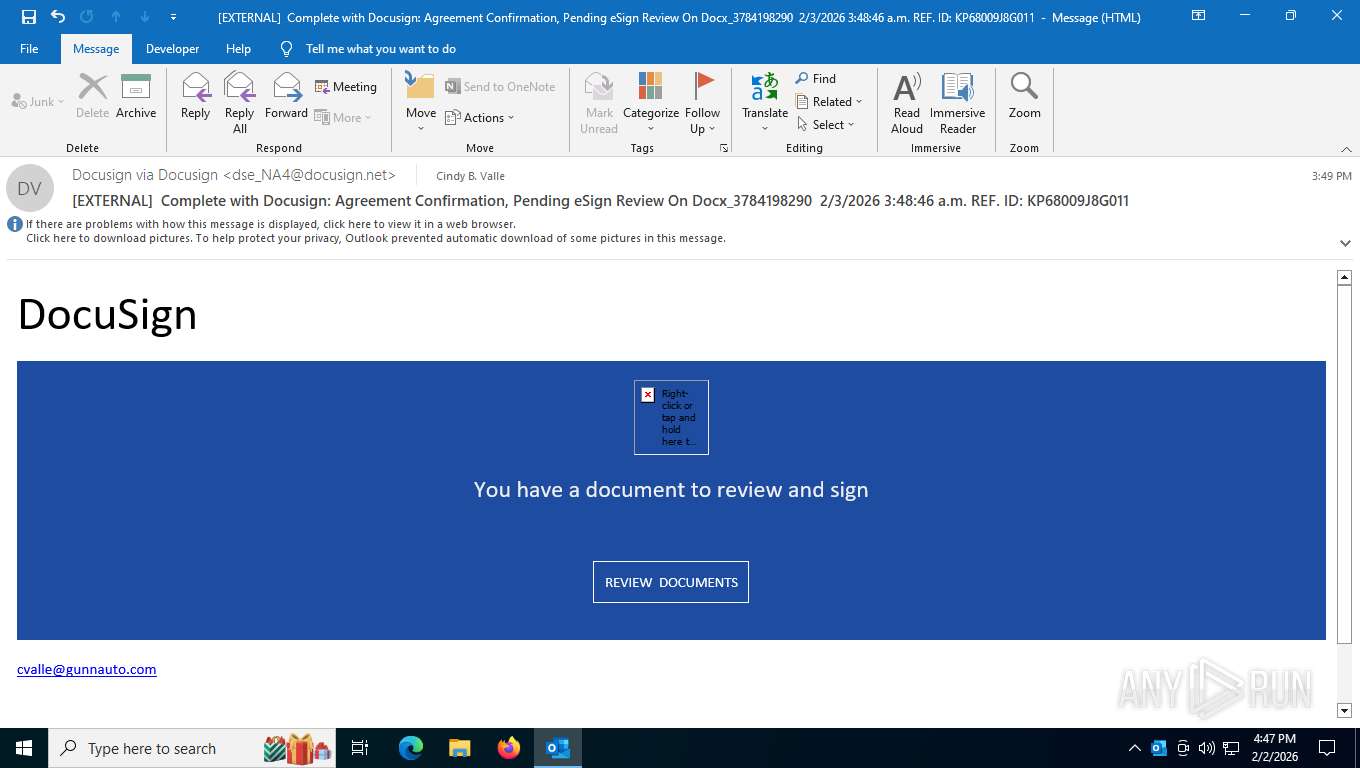Click the Windows search box
Image resolution: width=1360 pixels, height=768 pixels.
(192, 748)
